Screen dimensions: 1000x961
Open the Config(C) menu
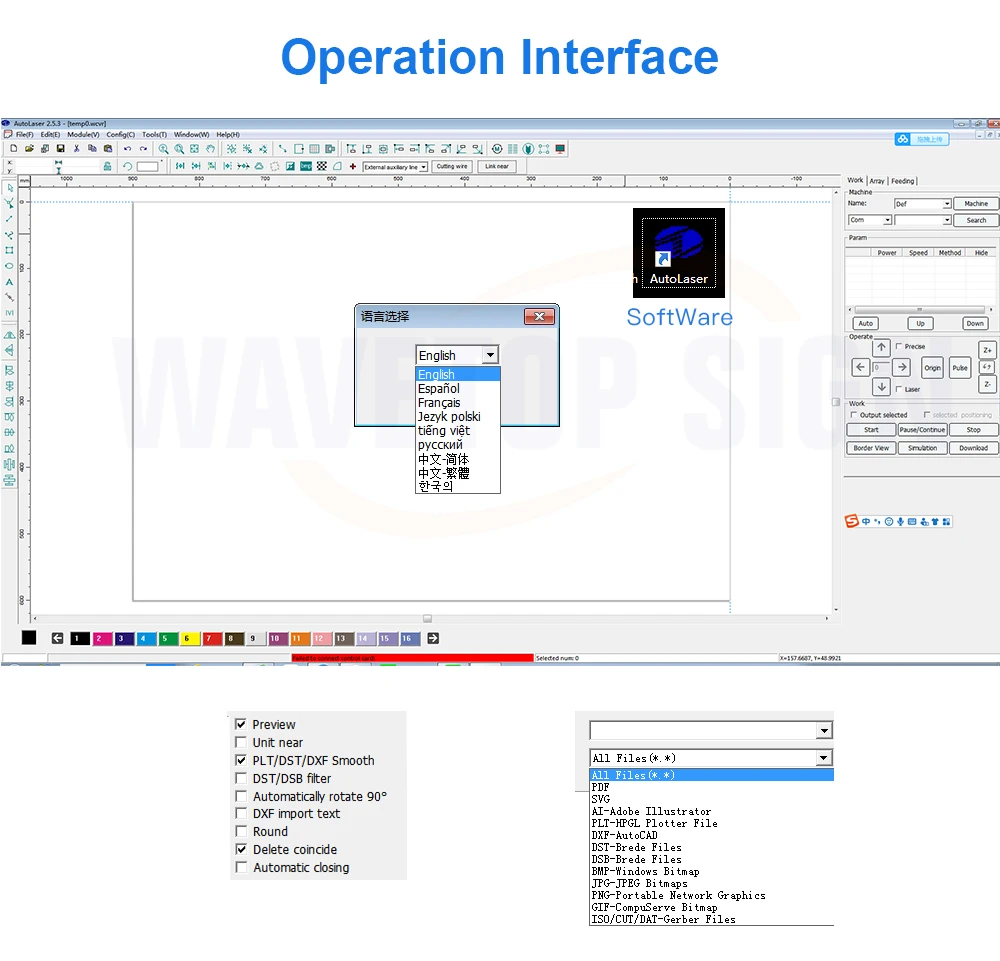121,135
